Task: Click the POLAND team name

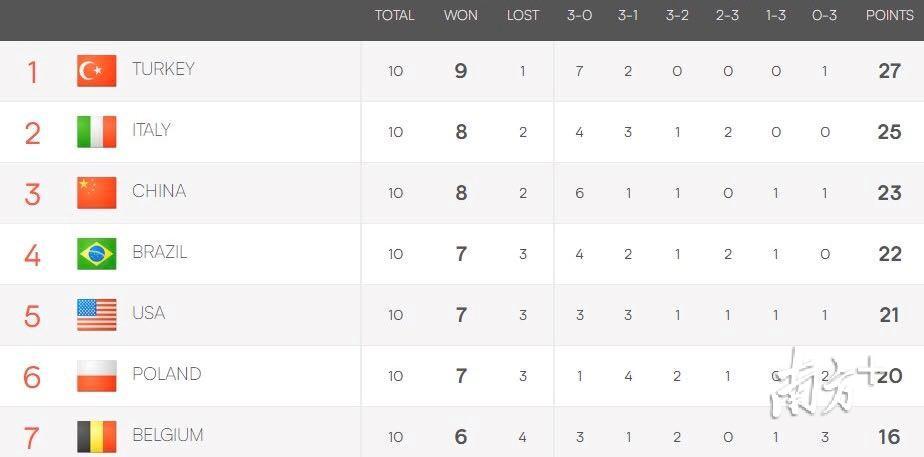Action: [x=167, y=374]
